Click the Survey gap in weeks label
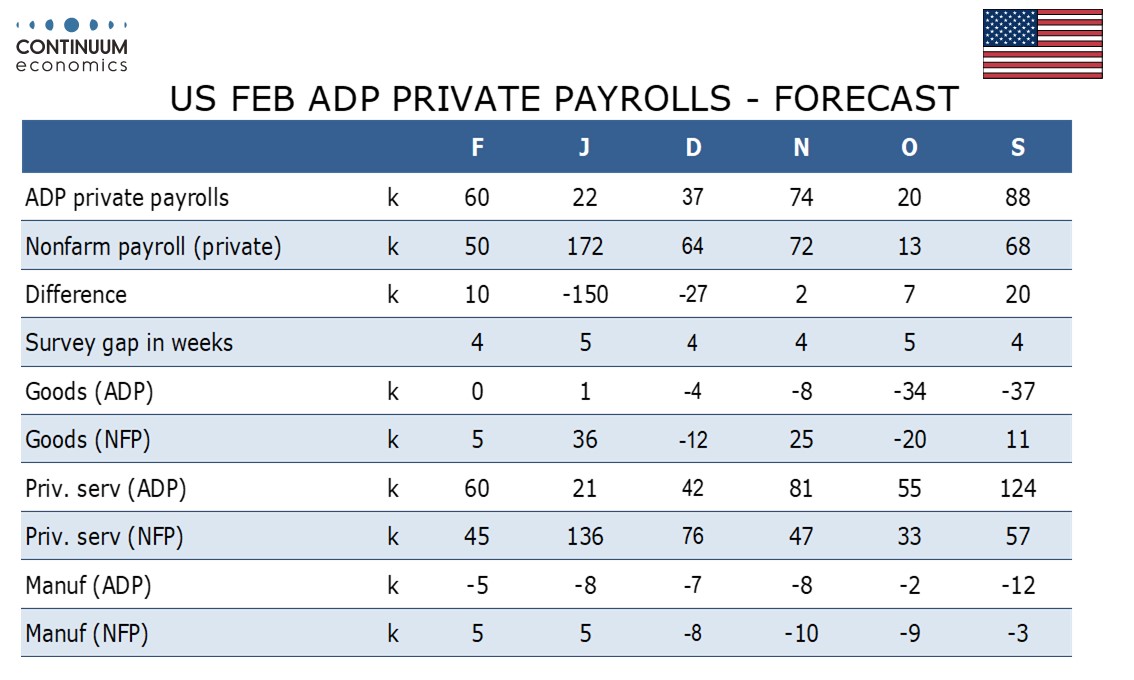Viewport: 1134px width, 680px height. pos(129,343)
